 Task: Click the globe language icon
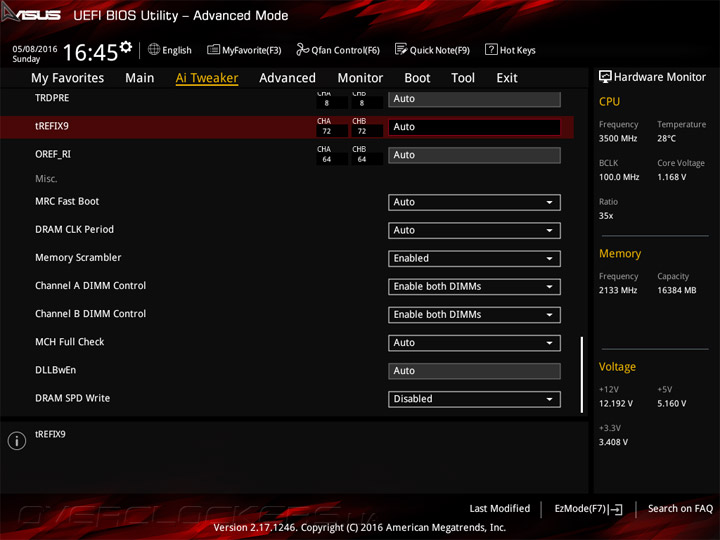click(x=154, y=50)
